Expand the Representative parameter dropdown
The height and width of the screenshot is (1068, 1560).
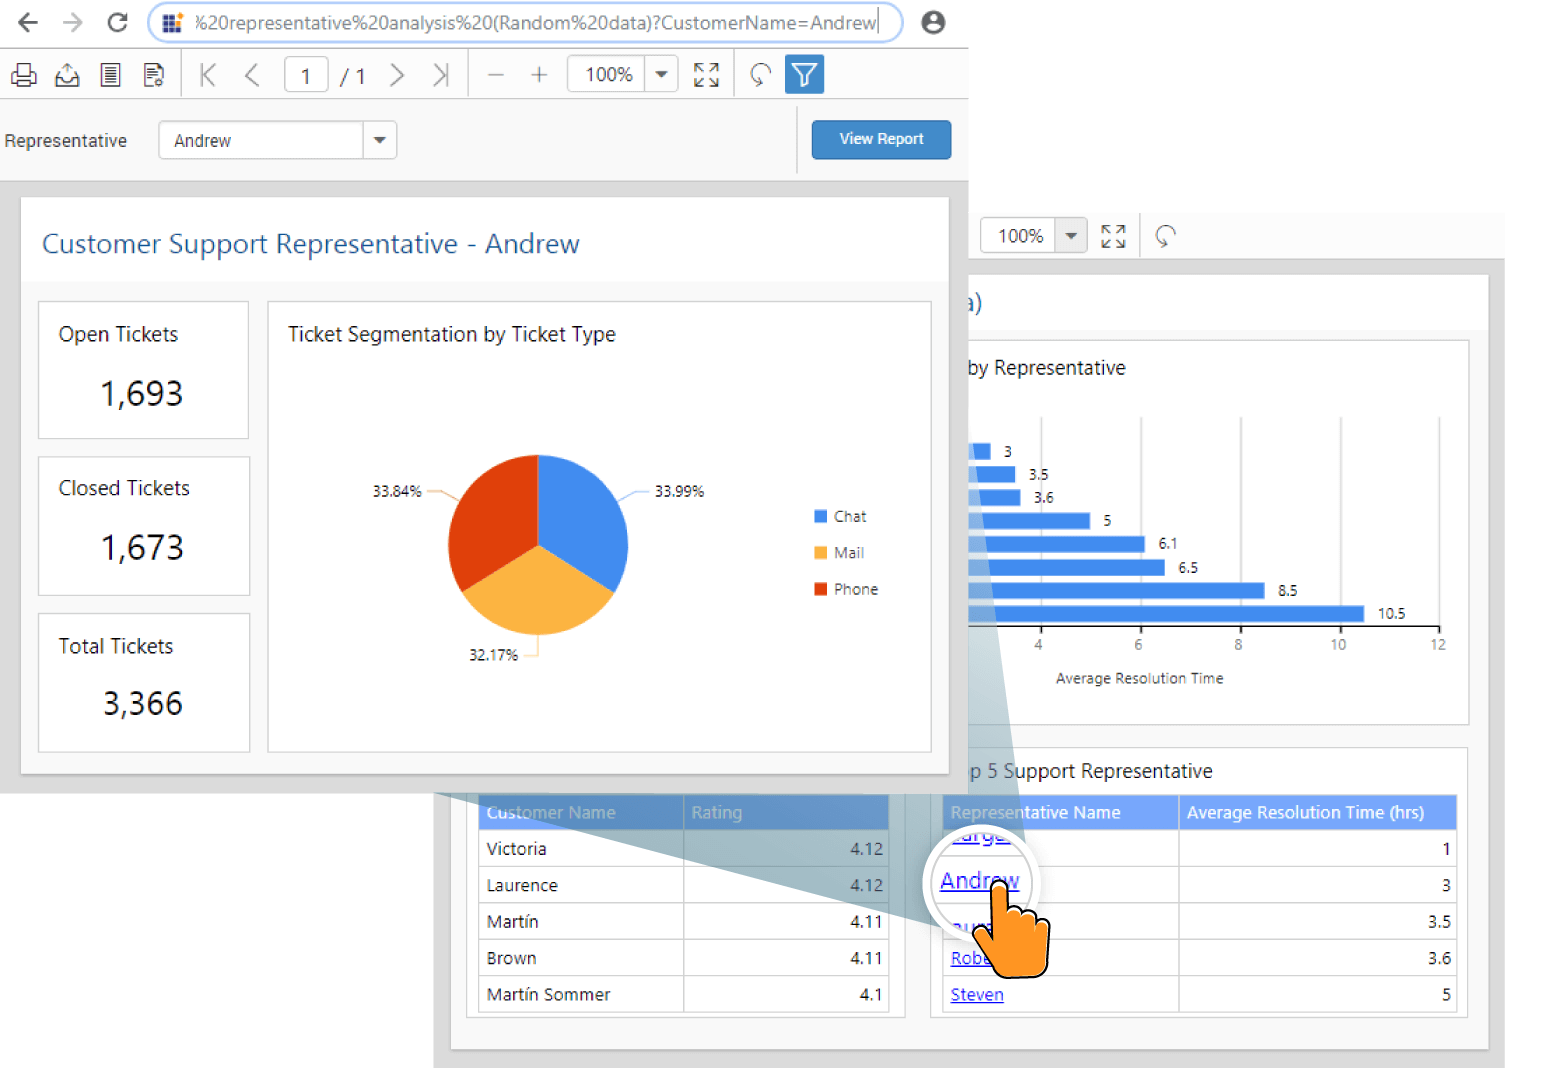379,140
